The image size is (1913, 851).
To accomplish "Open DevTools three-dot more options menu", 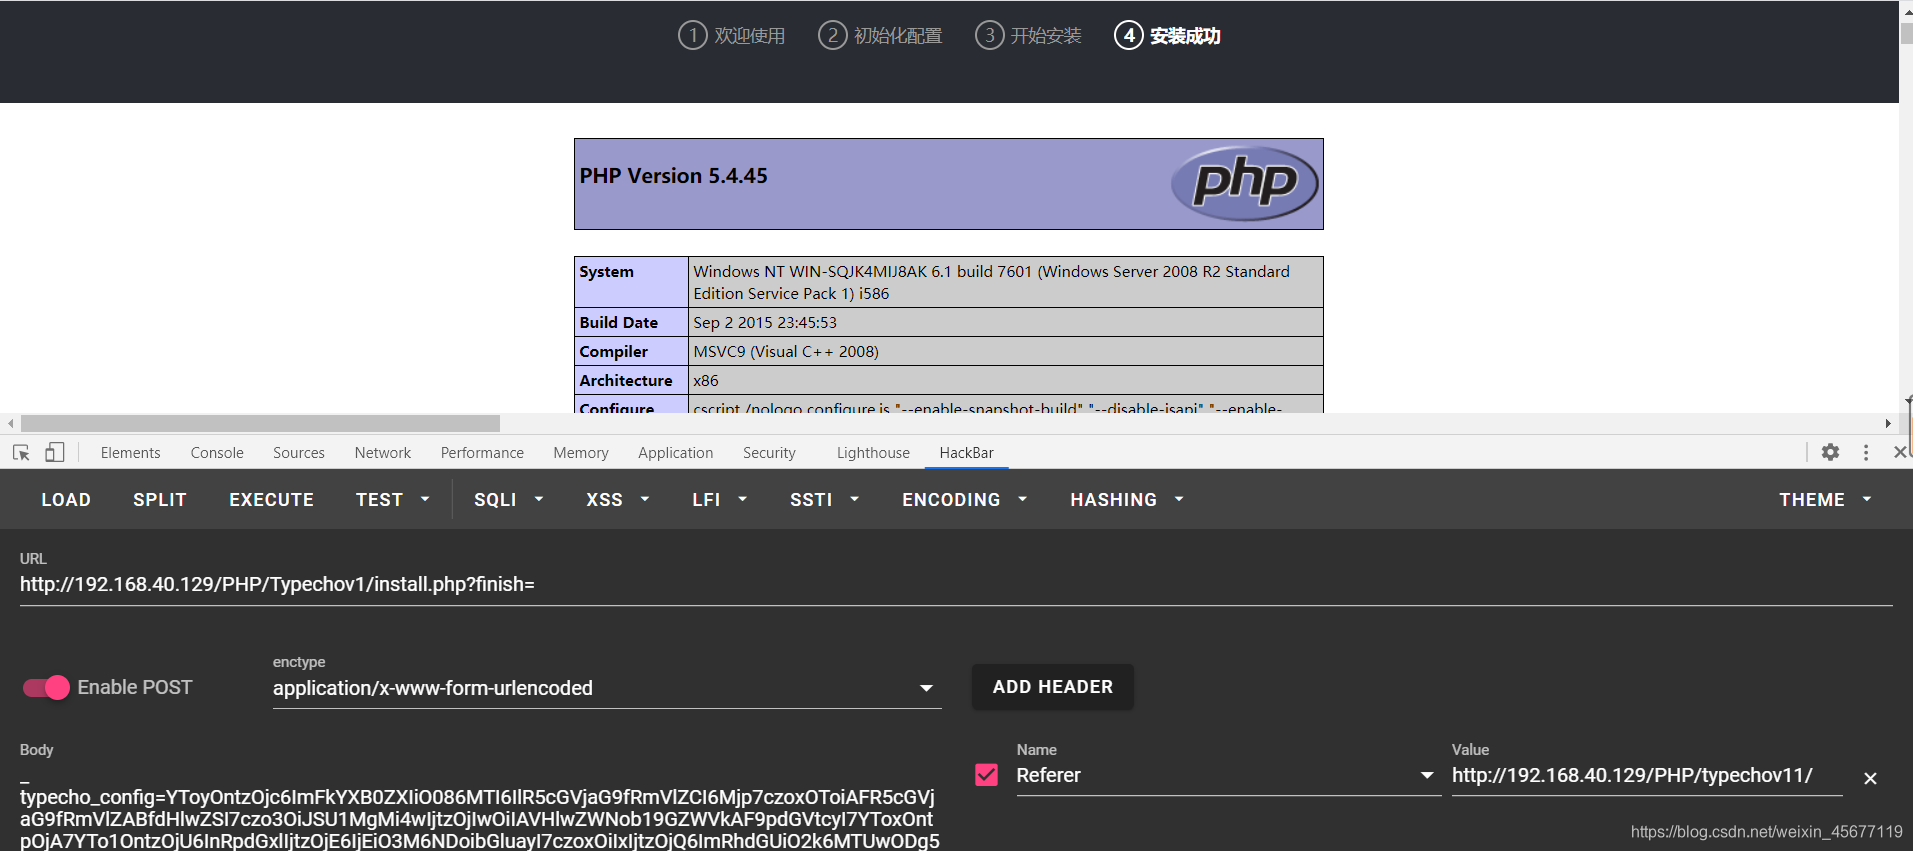I will coord(1866,452).
